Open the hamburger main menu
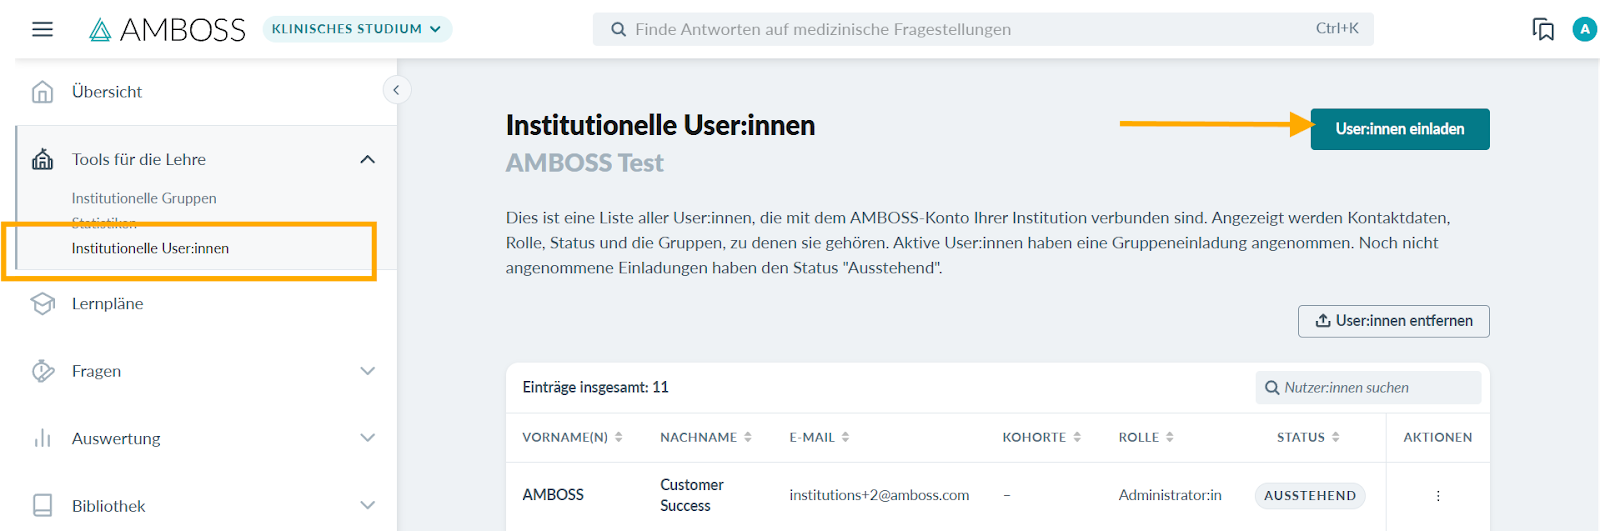 (x=42, y=29)
